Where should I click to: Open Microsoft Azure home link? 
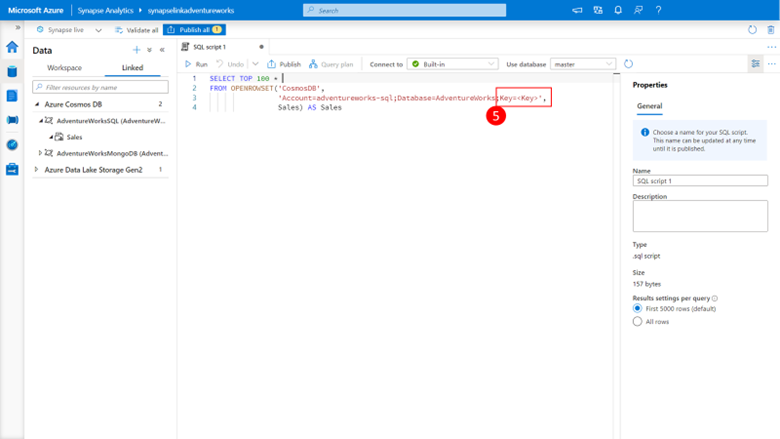(x=36, y=10)
